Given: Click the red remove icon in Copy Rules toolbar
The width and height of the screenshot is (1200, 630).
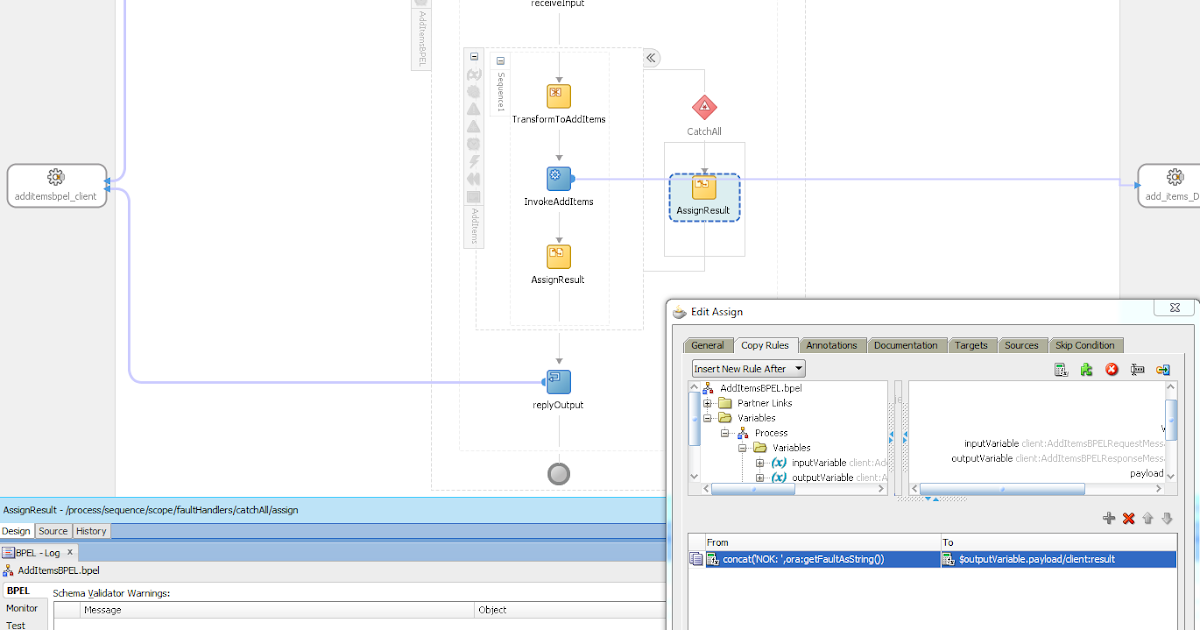Looking at the screenshot, I should click(1111, 369).
